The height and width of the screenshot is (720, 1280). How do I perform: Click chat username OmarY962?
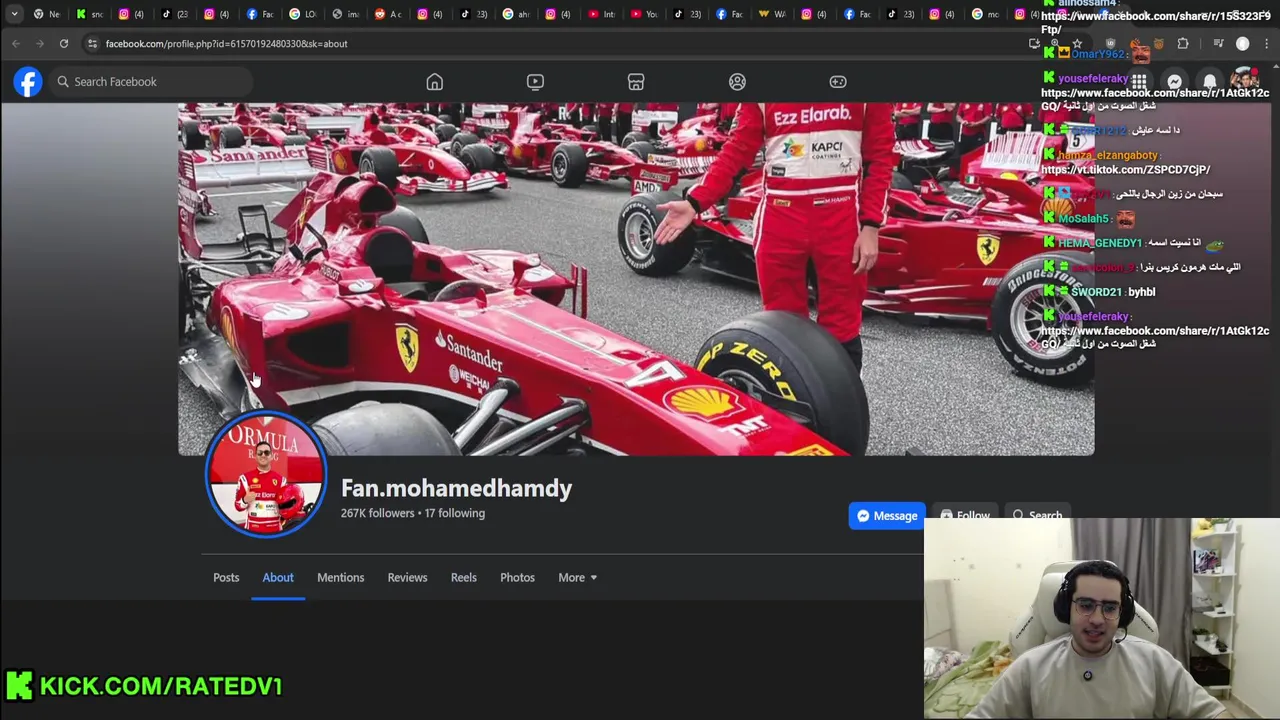(x=1099, y=54)
